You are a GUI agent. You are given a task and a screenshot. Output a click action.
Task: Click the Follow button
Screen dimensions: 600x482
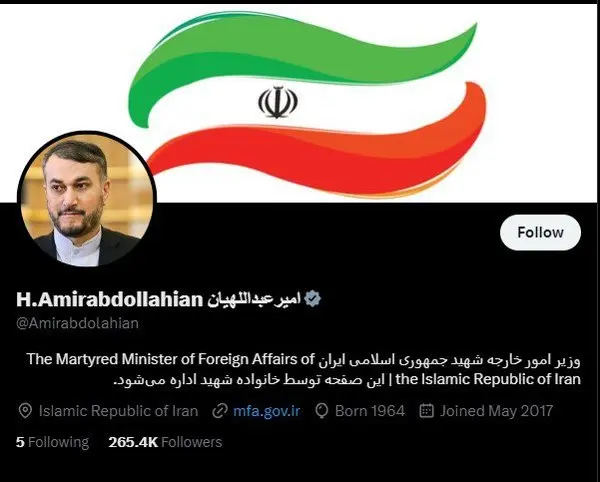[540, 233]
